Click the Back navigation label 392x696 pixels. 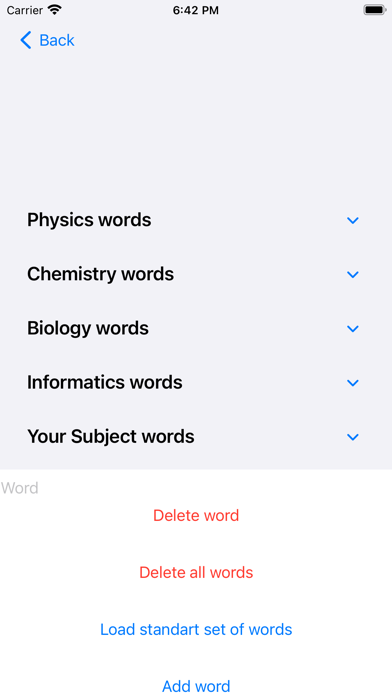click(x=57, y=40)
